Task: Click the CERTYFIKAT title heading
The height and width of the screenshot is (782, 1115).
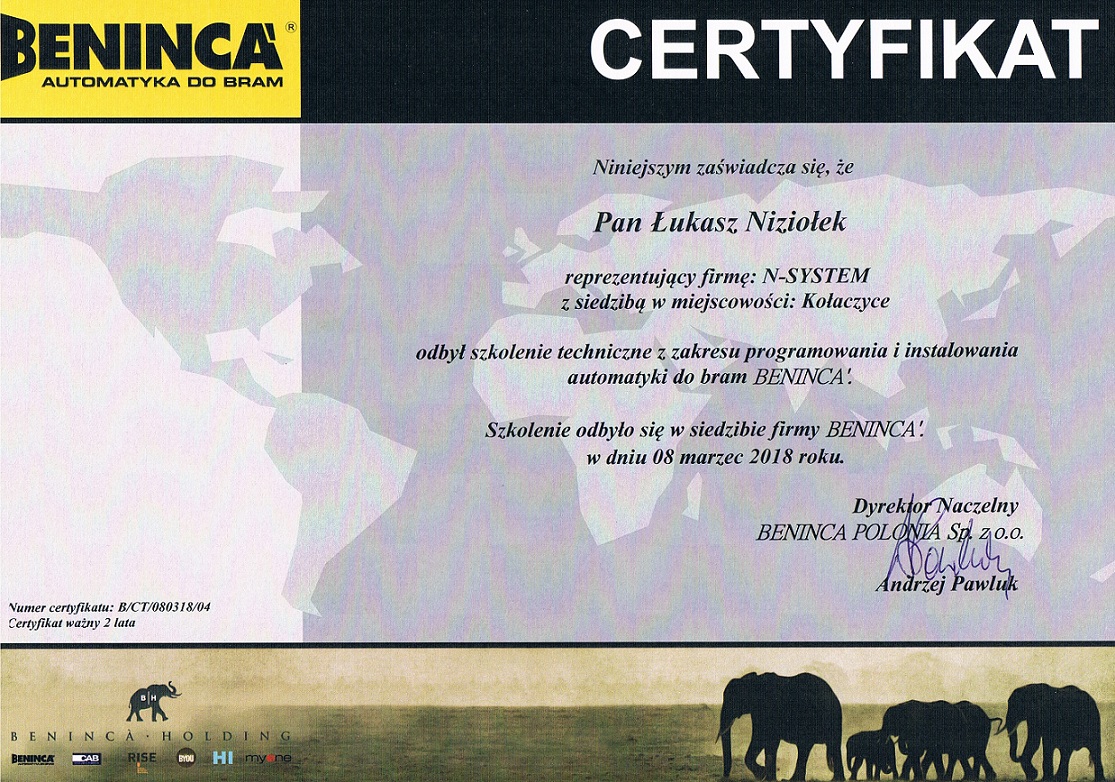Action: pos(845,50)
